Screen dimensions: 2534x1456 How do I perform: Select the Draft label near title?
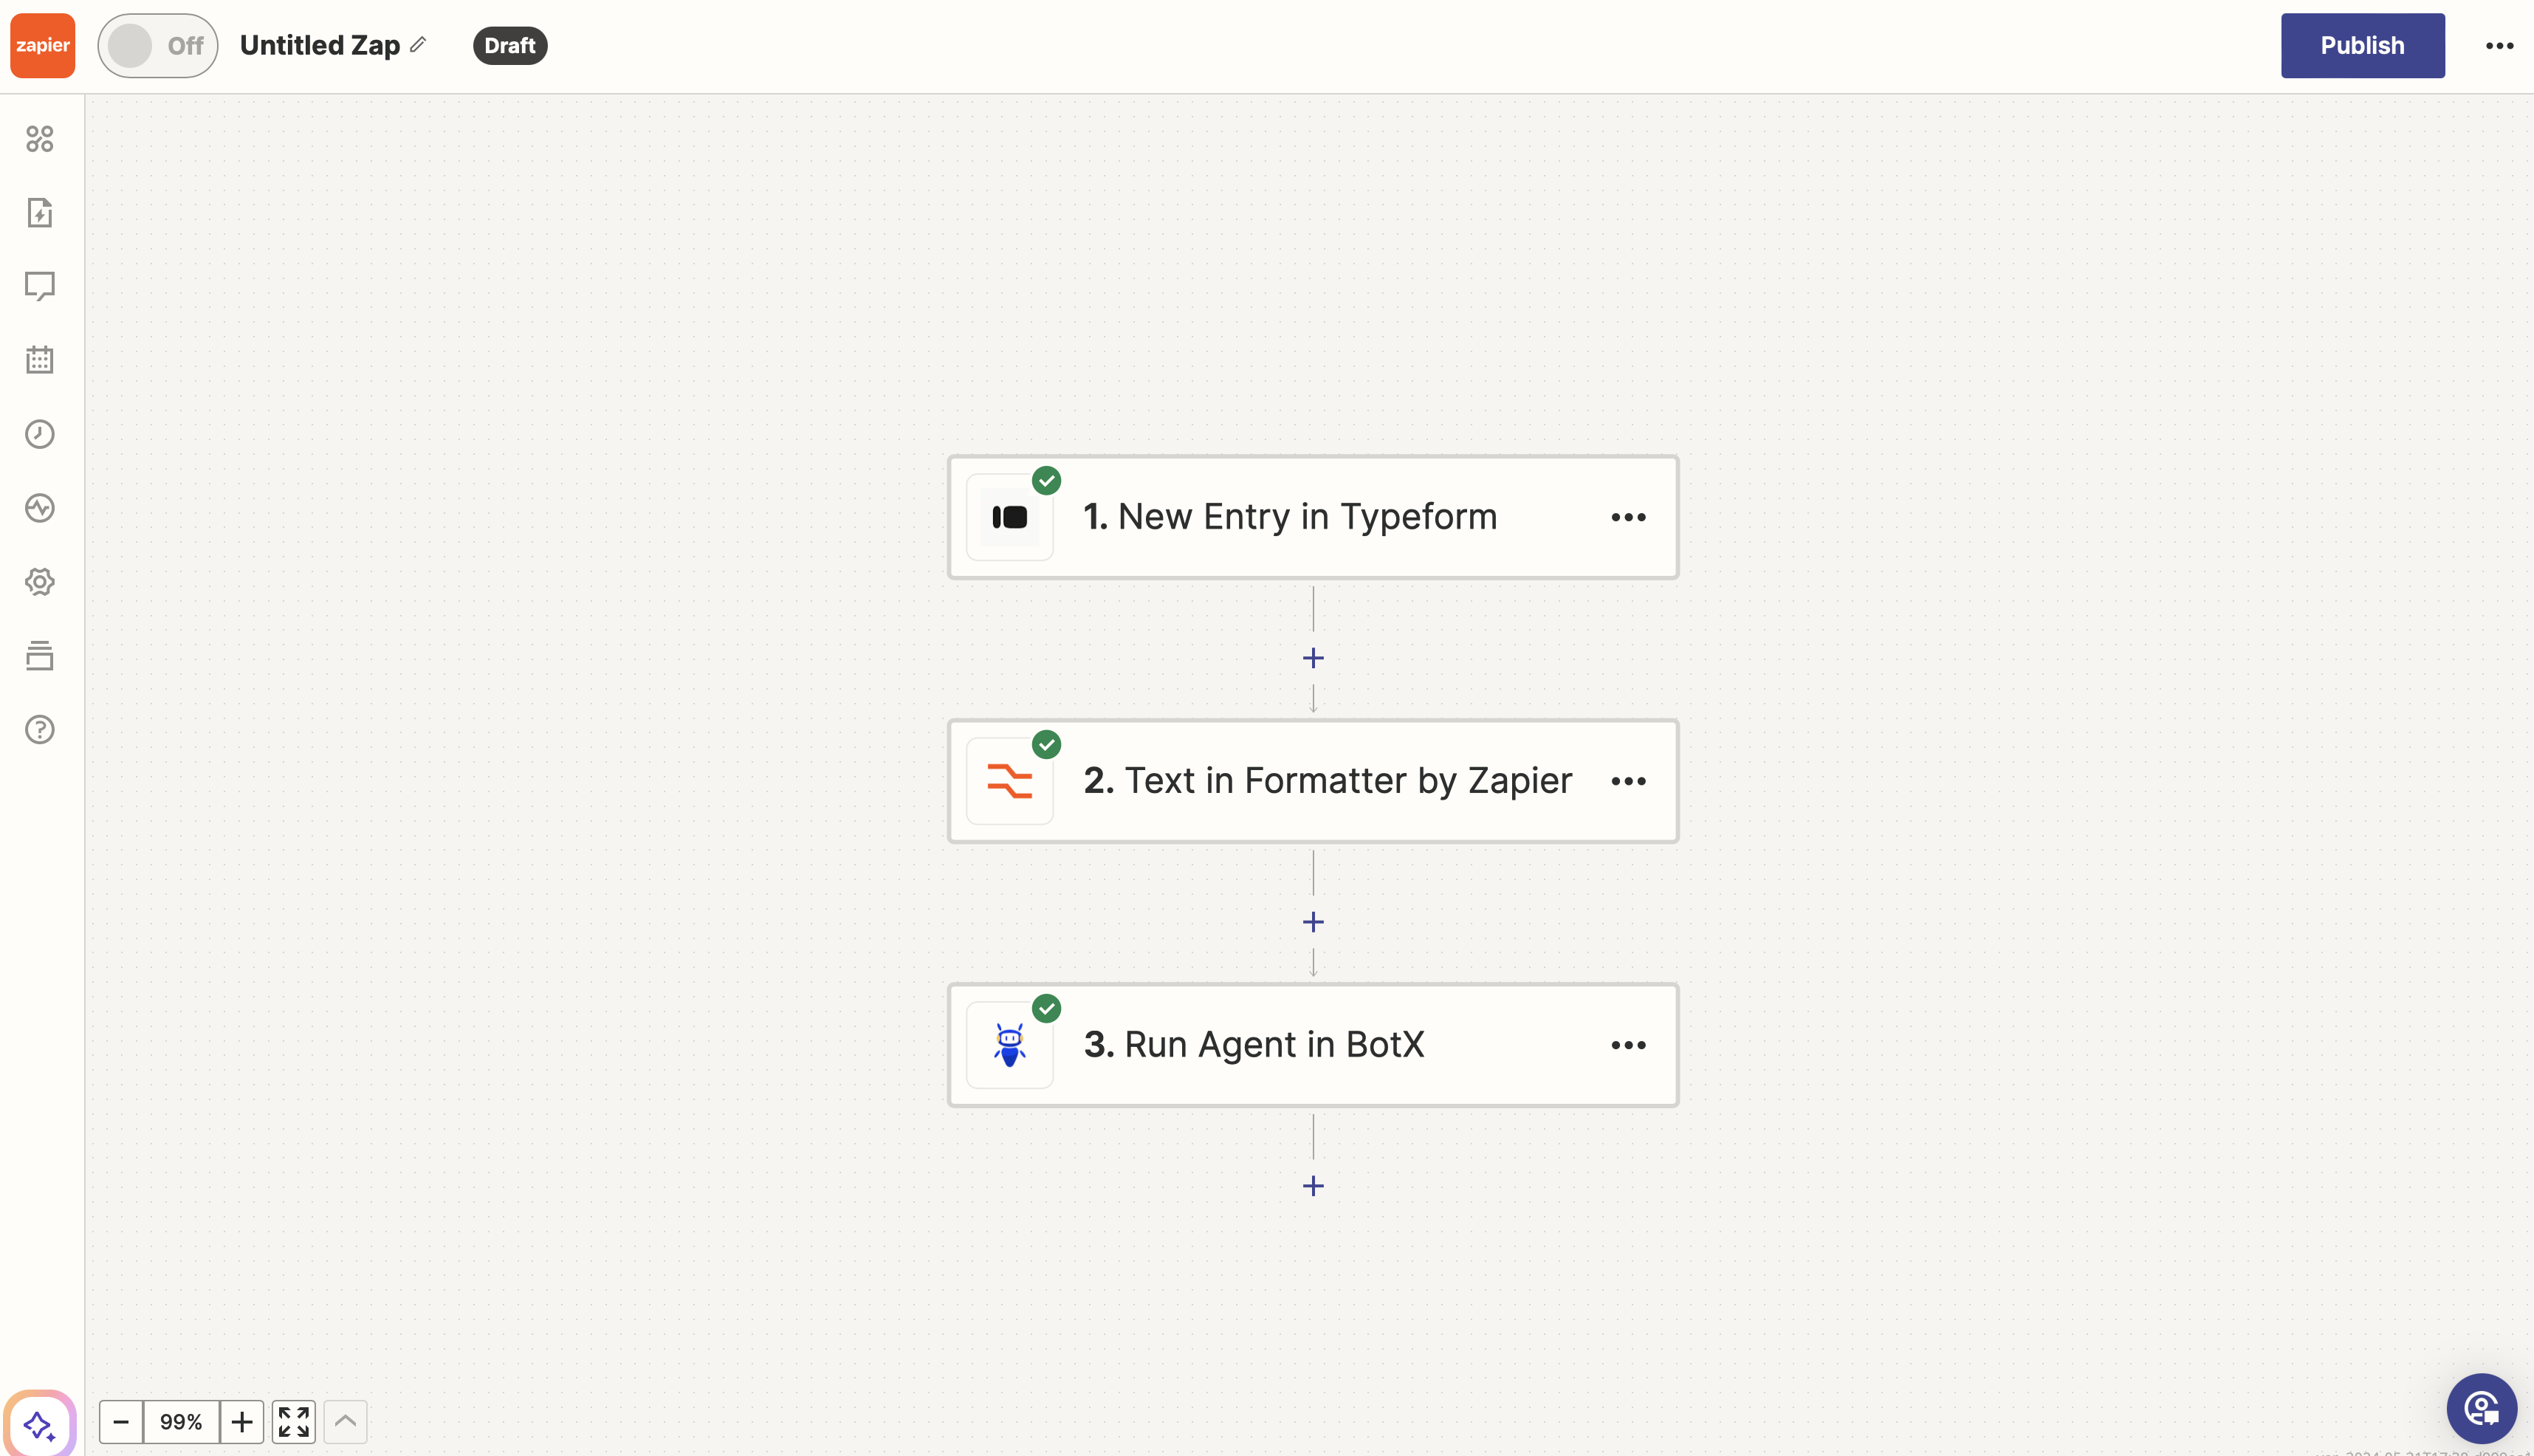(x=510, y=45)
